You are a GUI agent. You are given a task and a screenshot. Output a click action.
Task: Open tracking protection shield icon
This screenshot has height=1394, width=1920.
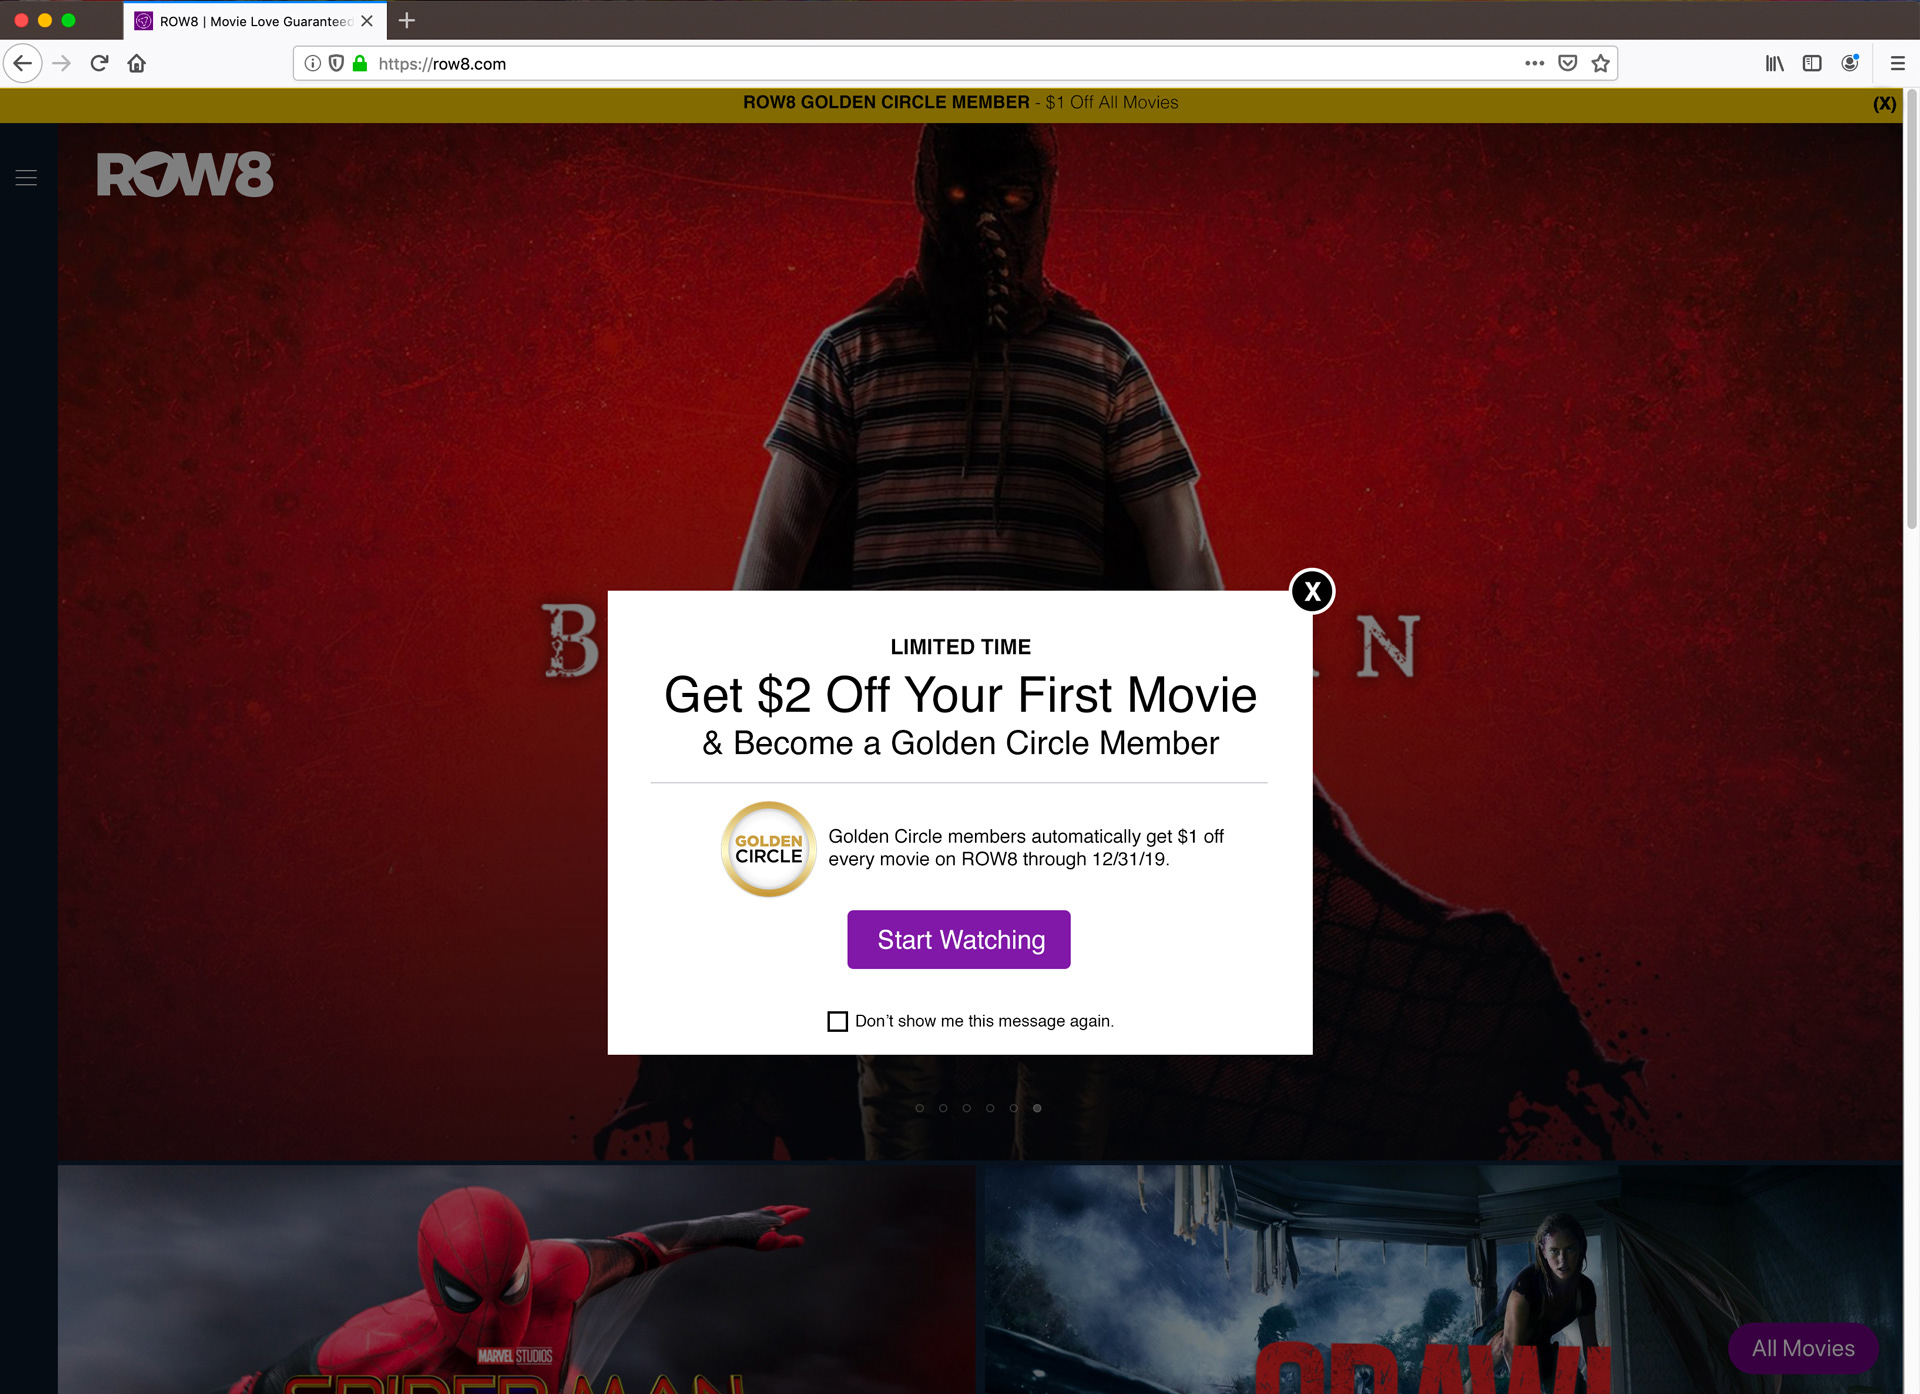336,63
